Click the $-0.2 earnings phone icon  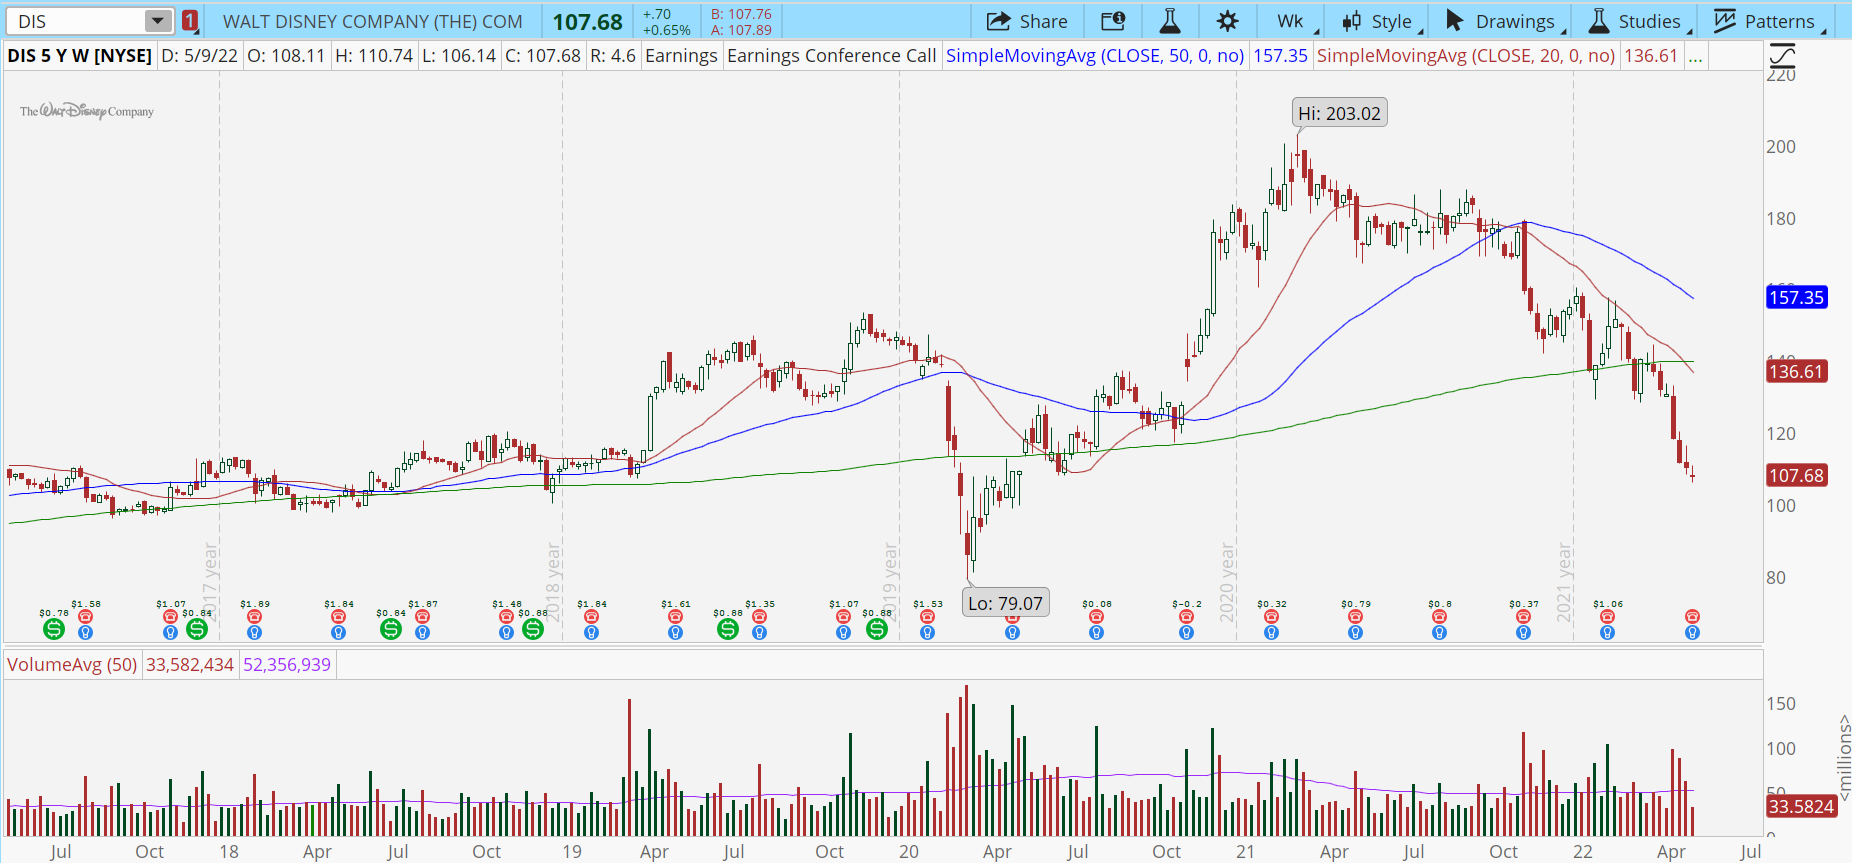(1186, 617)
